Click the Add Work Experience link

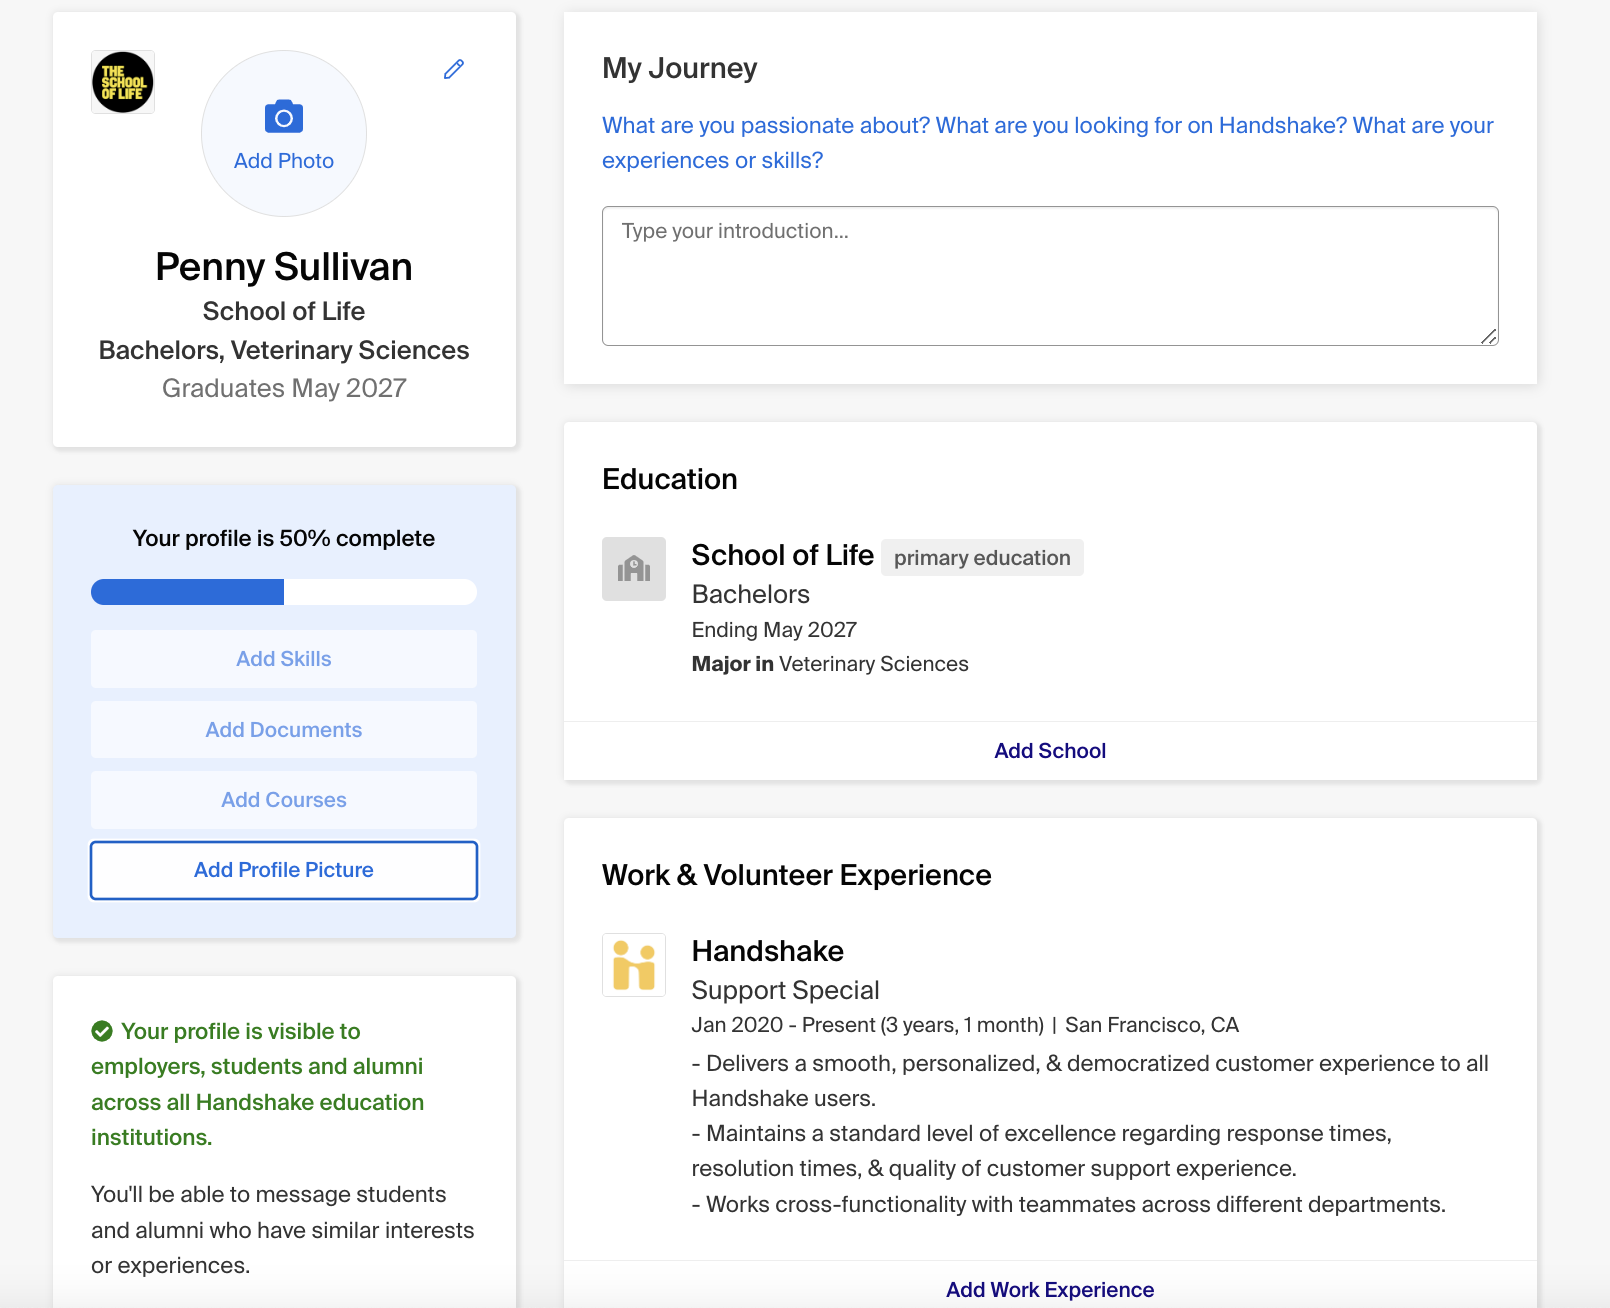pos(1050,1289)
